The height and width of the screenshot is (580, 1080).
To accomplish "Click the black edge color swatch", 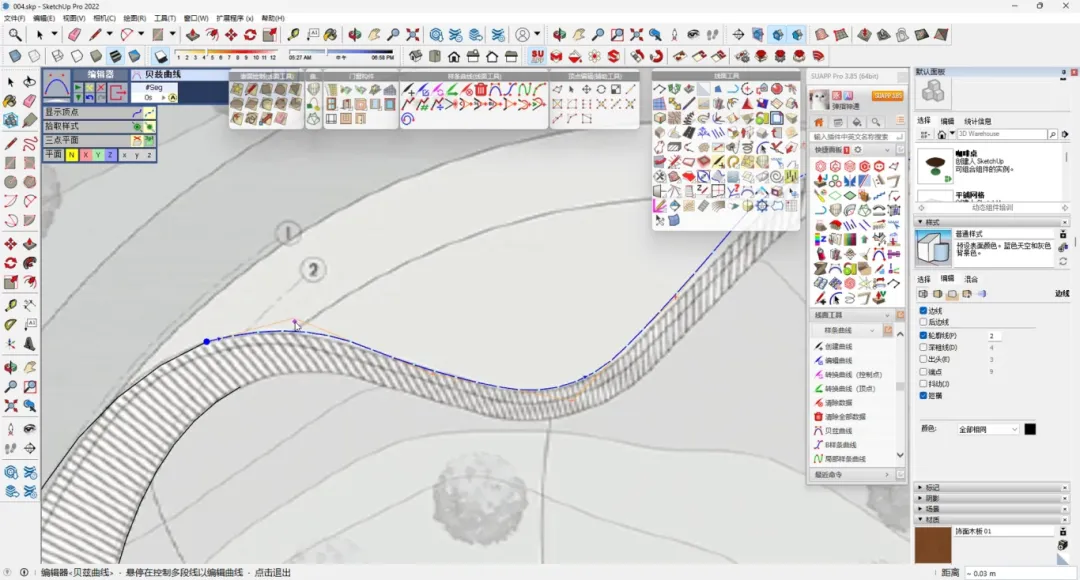I will click(x=1030, y=429).
